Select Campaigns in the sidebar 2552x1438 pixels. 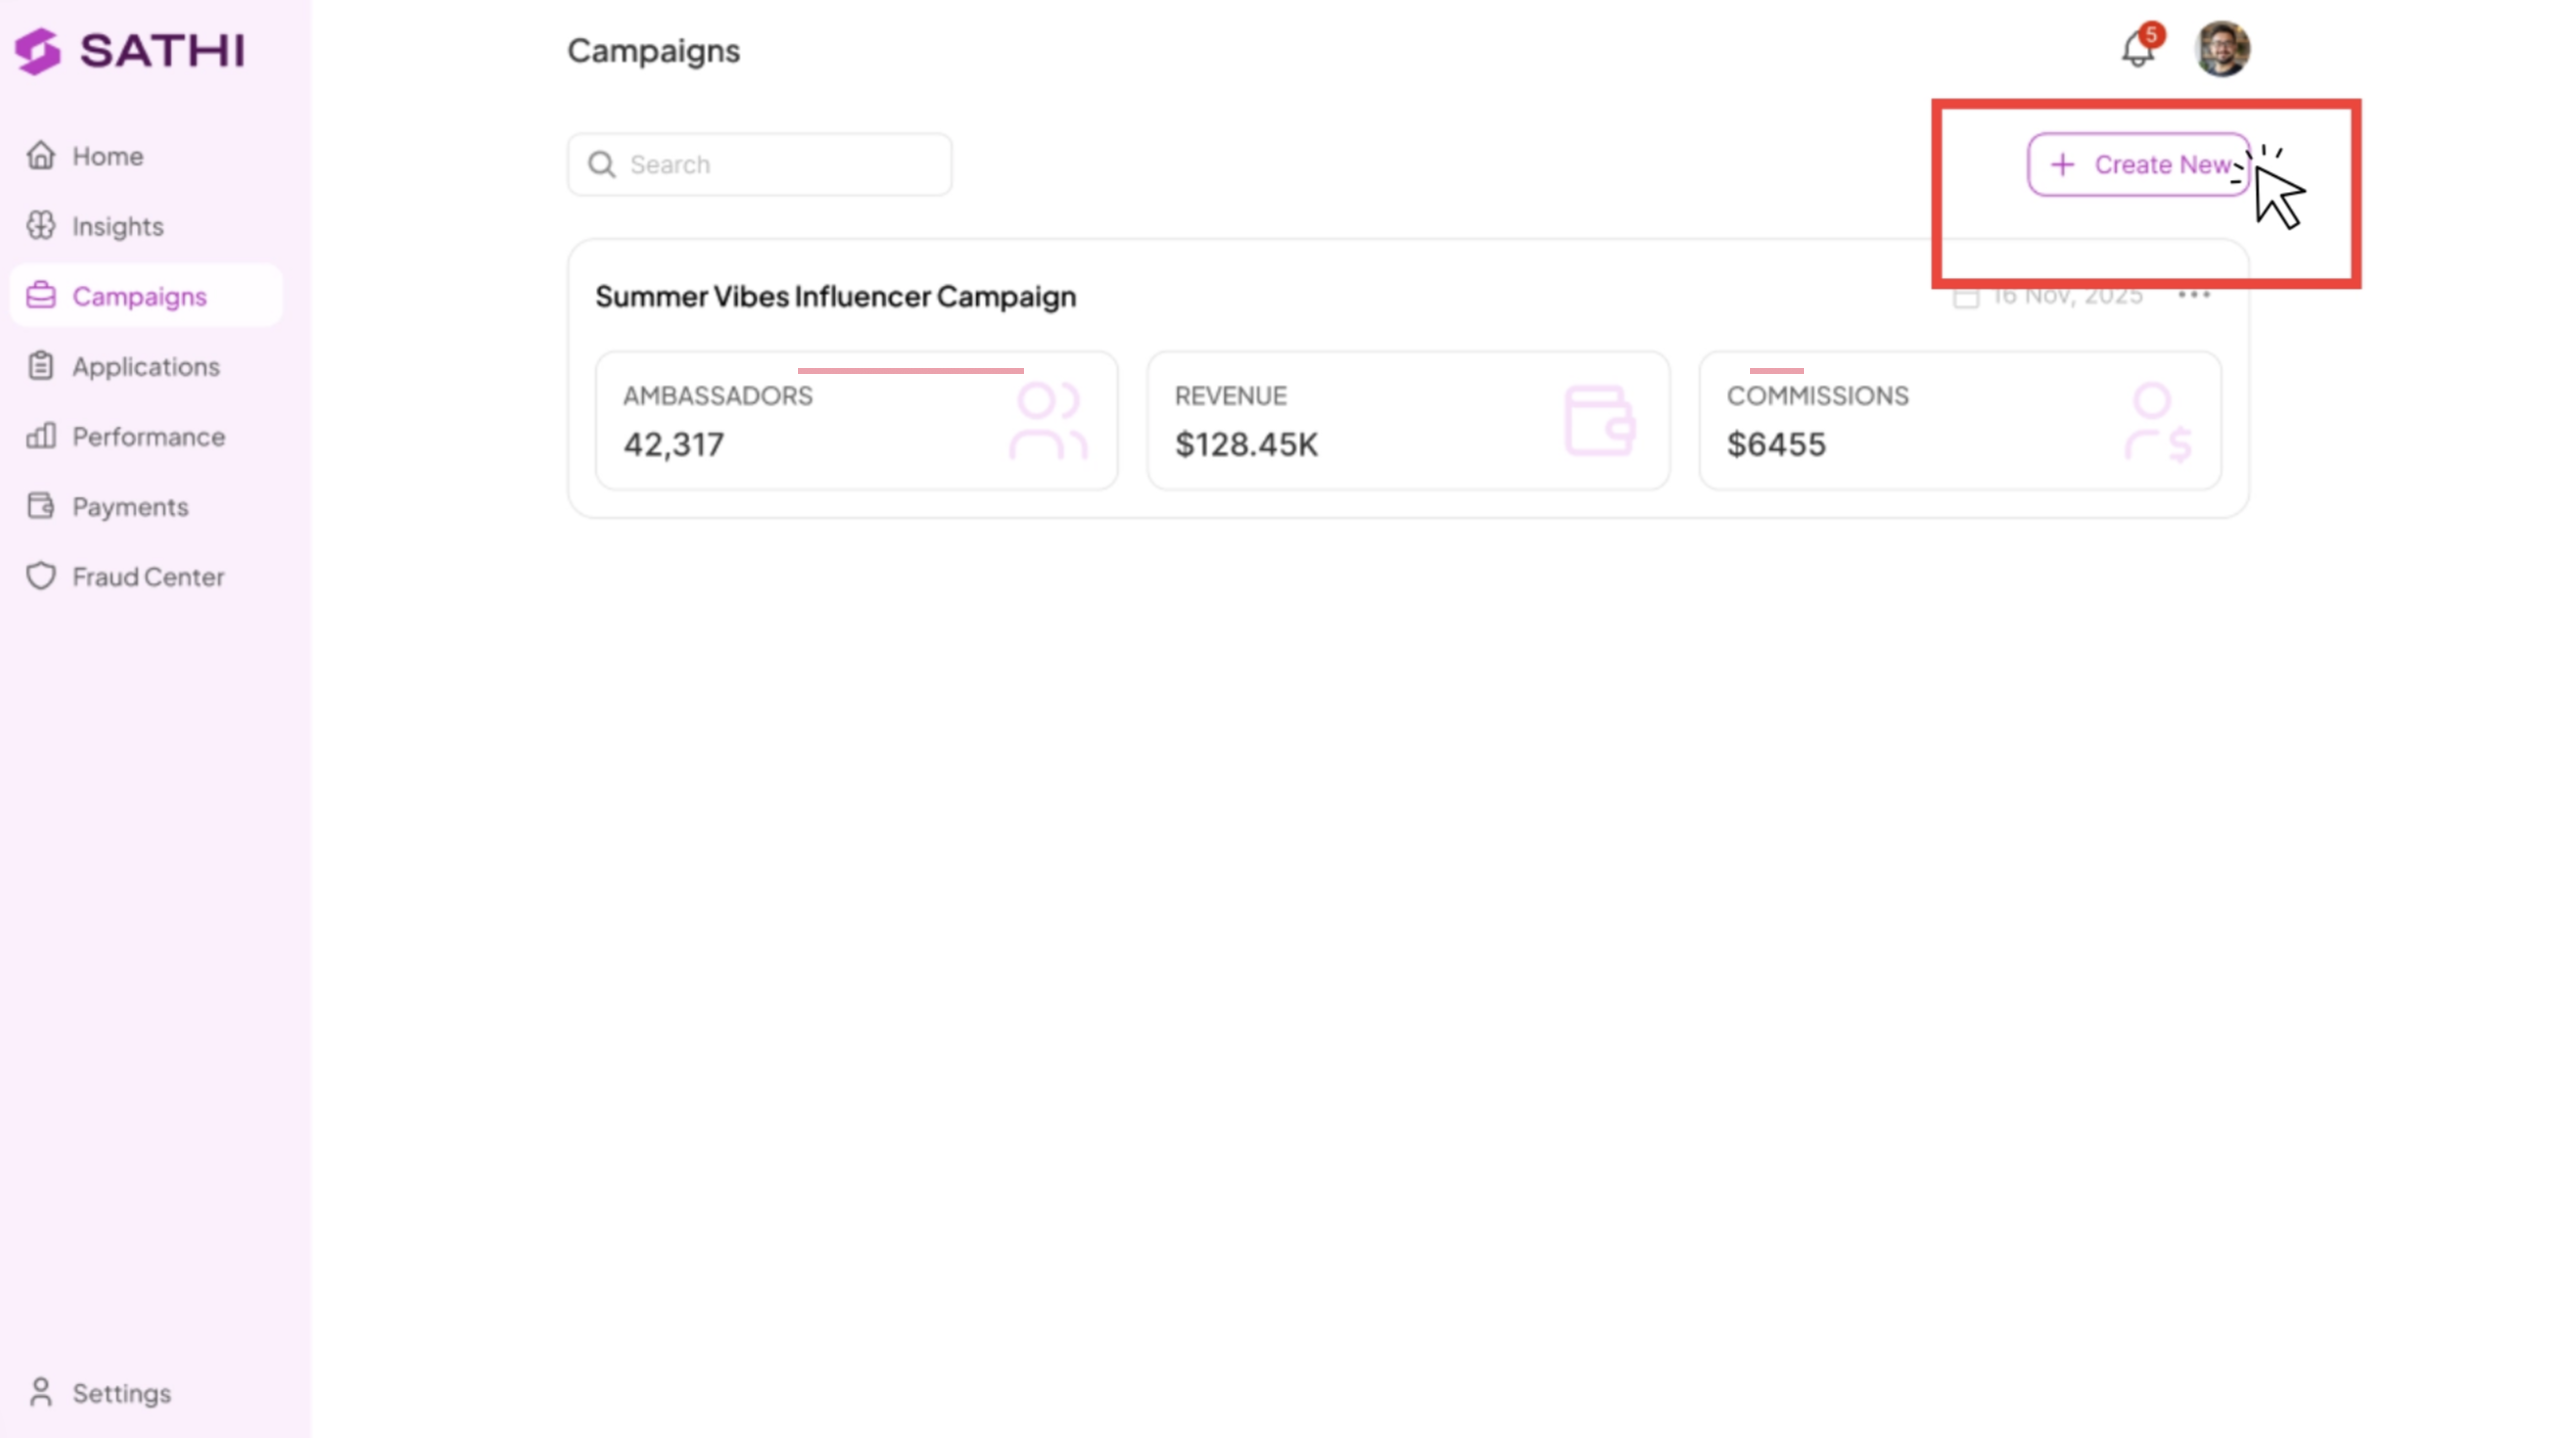140,296
